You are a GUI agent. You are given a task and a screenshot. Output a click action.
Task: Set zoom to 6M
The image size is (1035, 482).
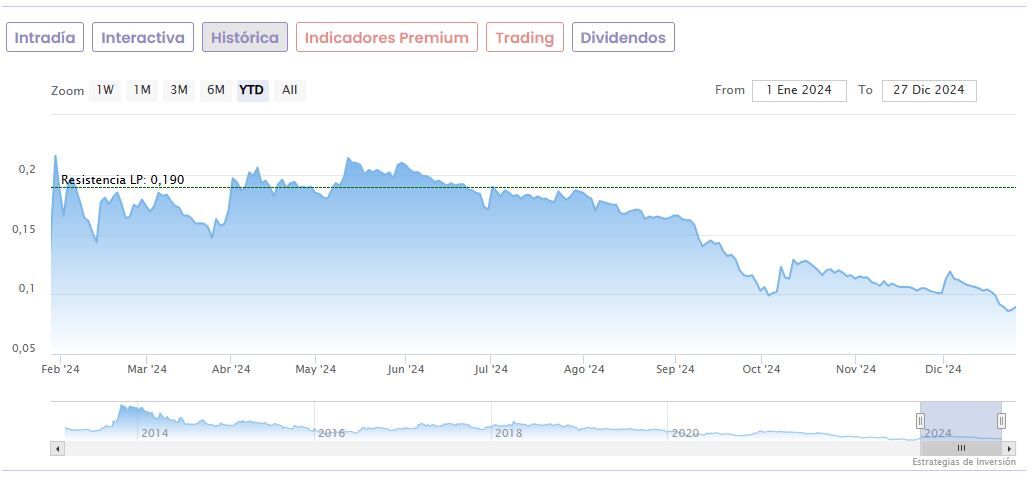point(216,90)
